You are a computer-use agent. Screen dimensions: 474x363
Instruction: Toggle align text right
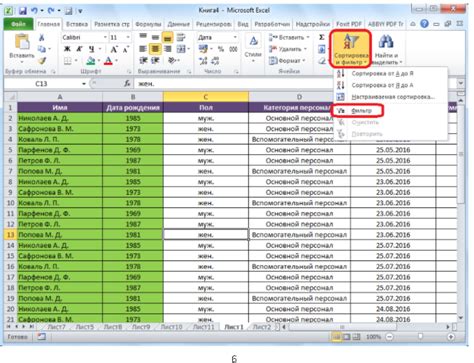point(168,49)
